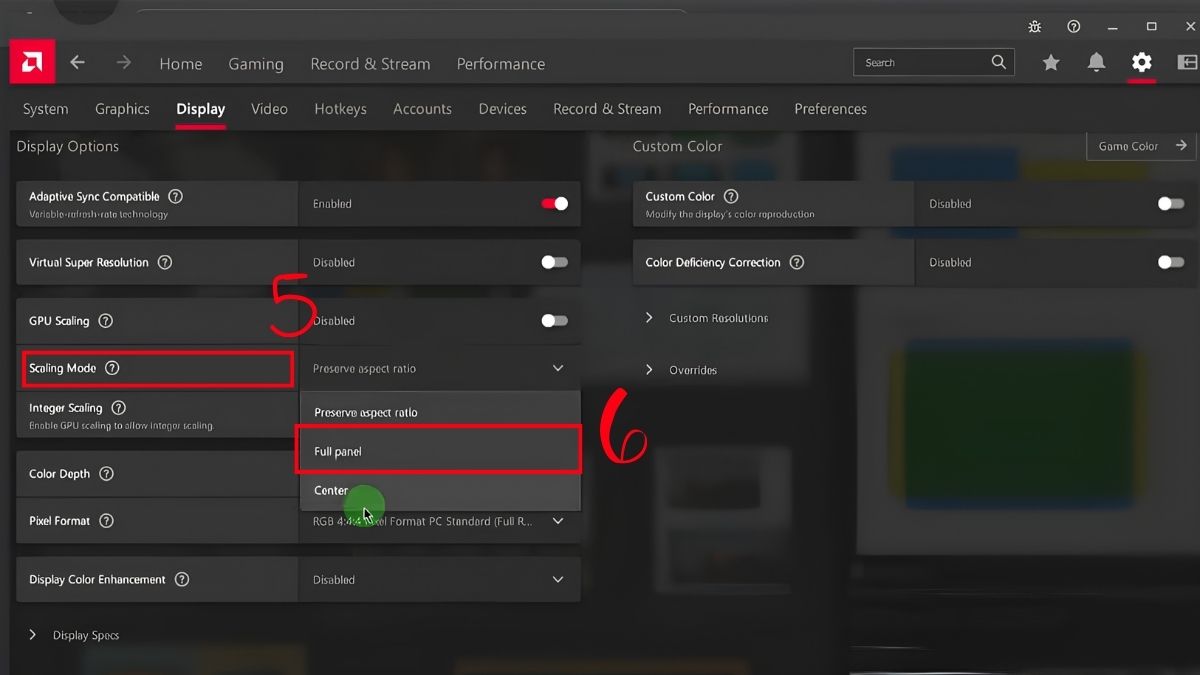This screenshot has height=675, width=1200.
Task: Open notifications with the bell icon
Action: (1096, 61)
